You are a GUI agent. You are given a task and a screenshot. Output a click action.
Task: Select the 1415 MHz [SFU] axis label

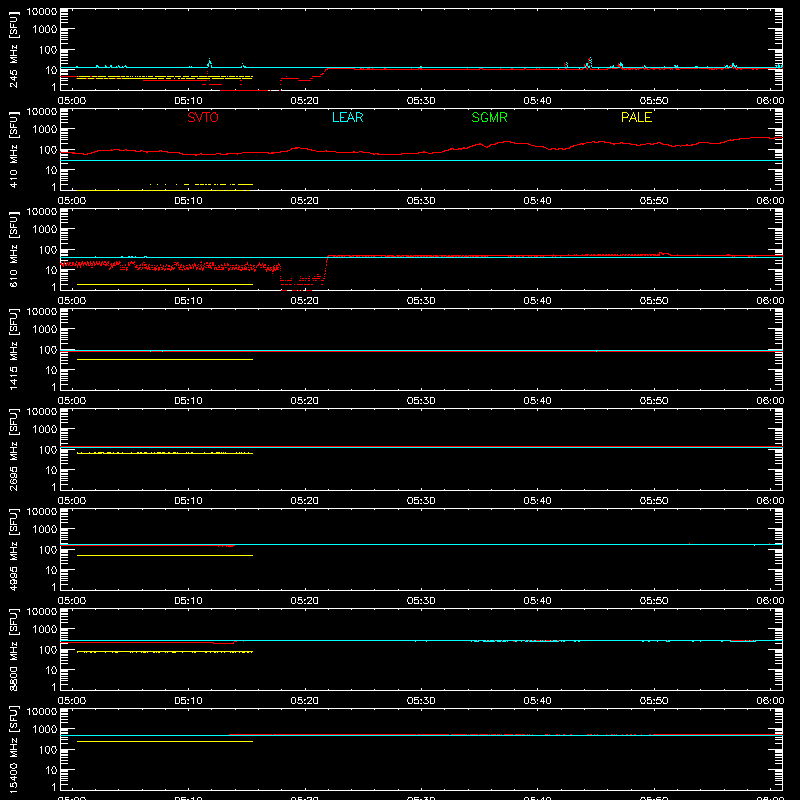click(13, 349)
